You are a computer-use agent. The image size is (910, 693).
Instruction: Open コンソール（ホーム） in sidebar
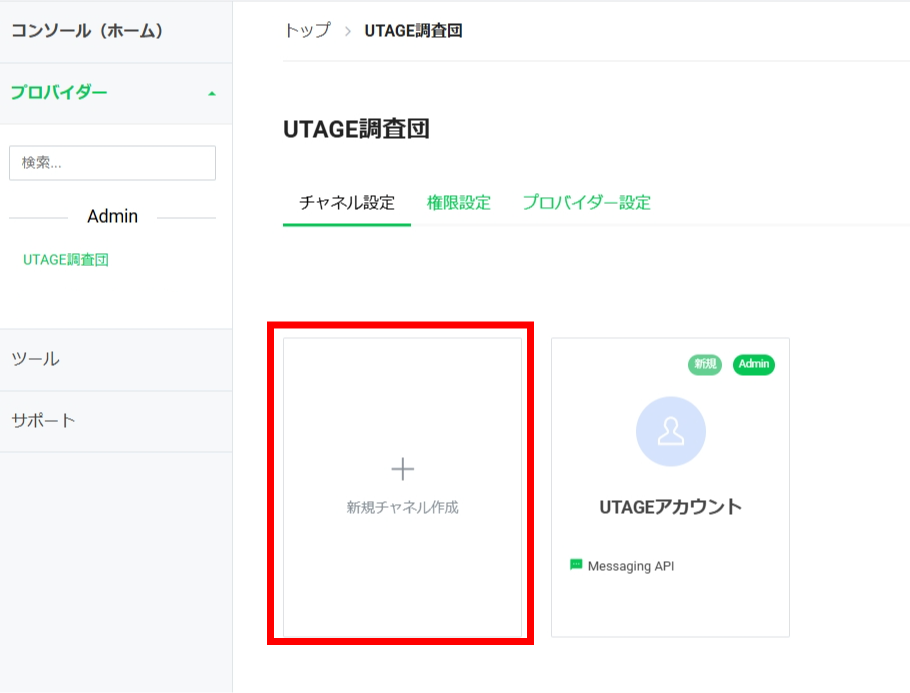(87, 31)
